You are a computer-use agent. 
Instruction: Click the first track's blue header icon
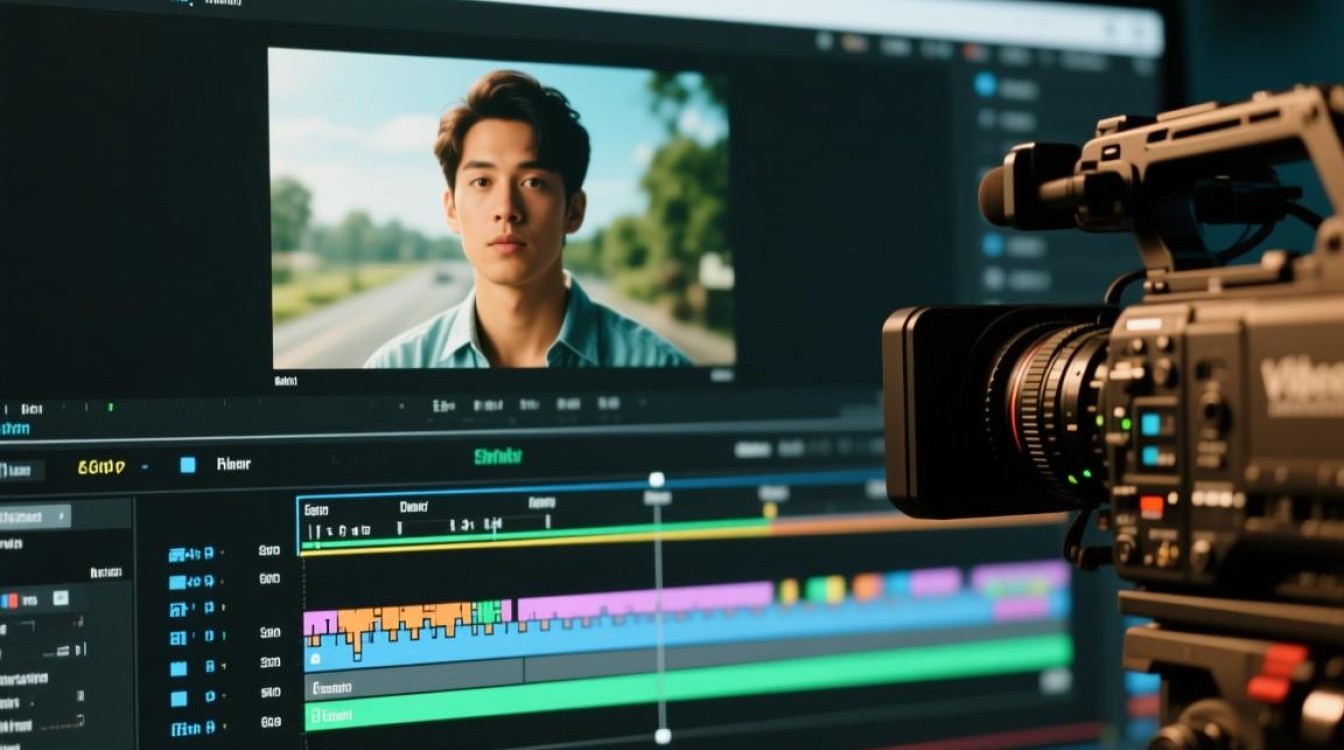click(x=178, y=553)
